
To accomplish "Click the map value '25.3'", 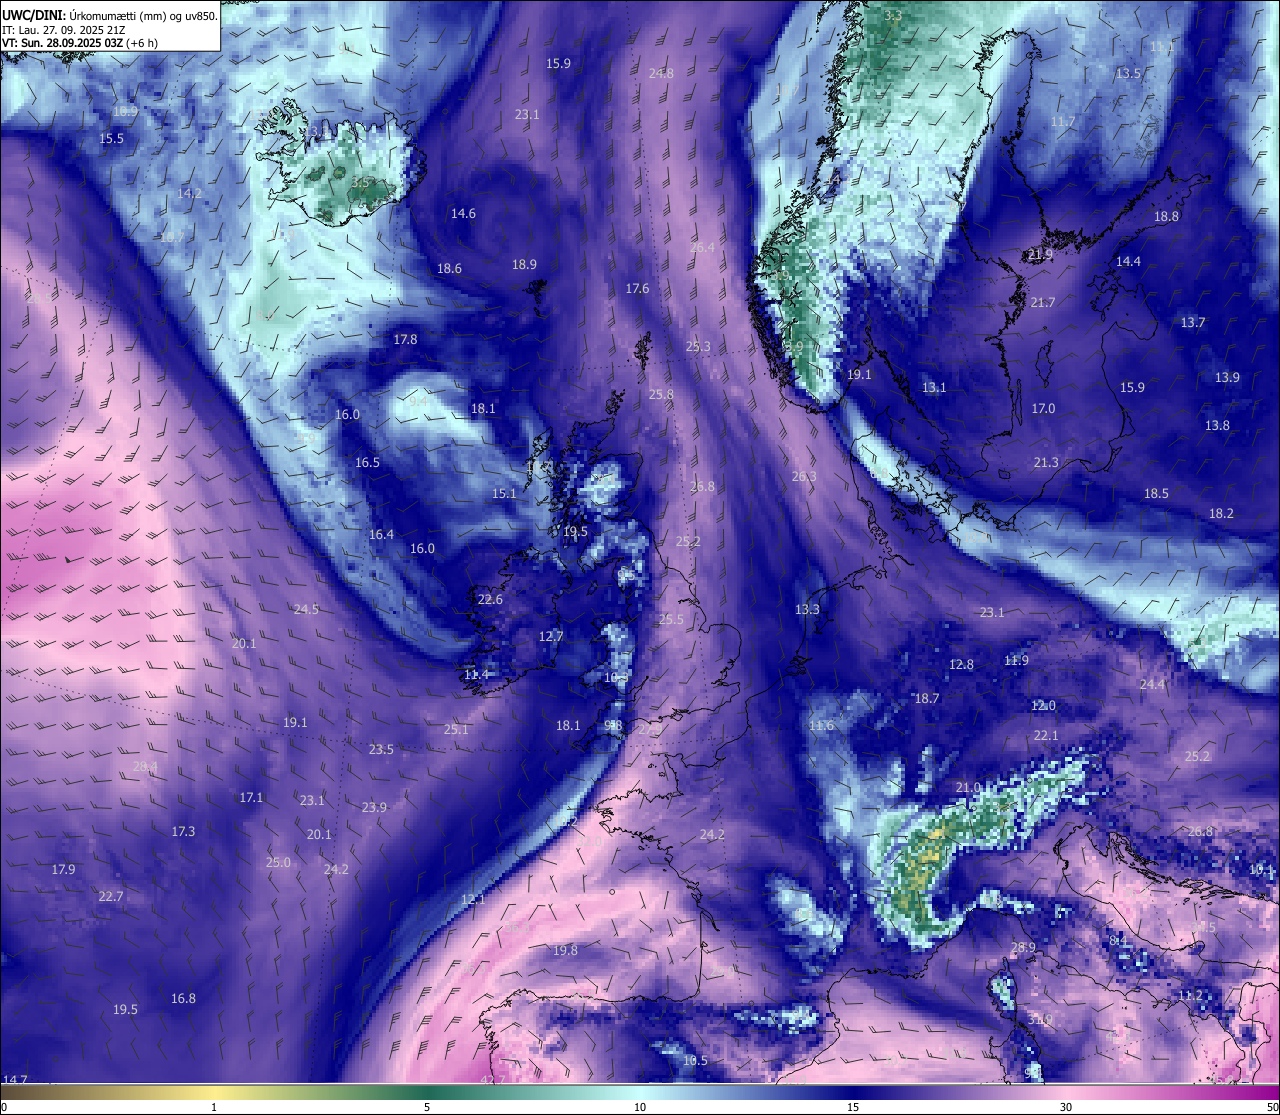I will pyautogui.click(x=698, y=347).
